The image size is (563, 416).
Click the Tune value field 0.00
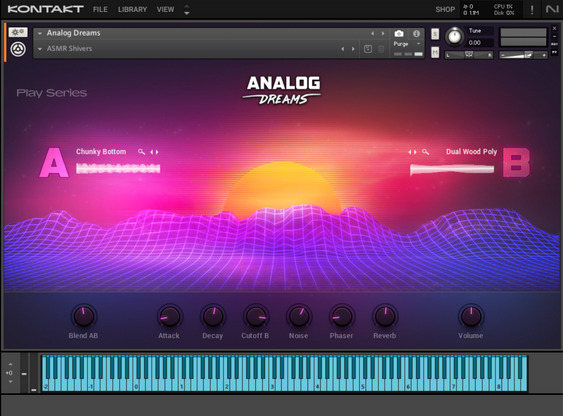[479, 43]
